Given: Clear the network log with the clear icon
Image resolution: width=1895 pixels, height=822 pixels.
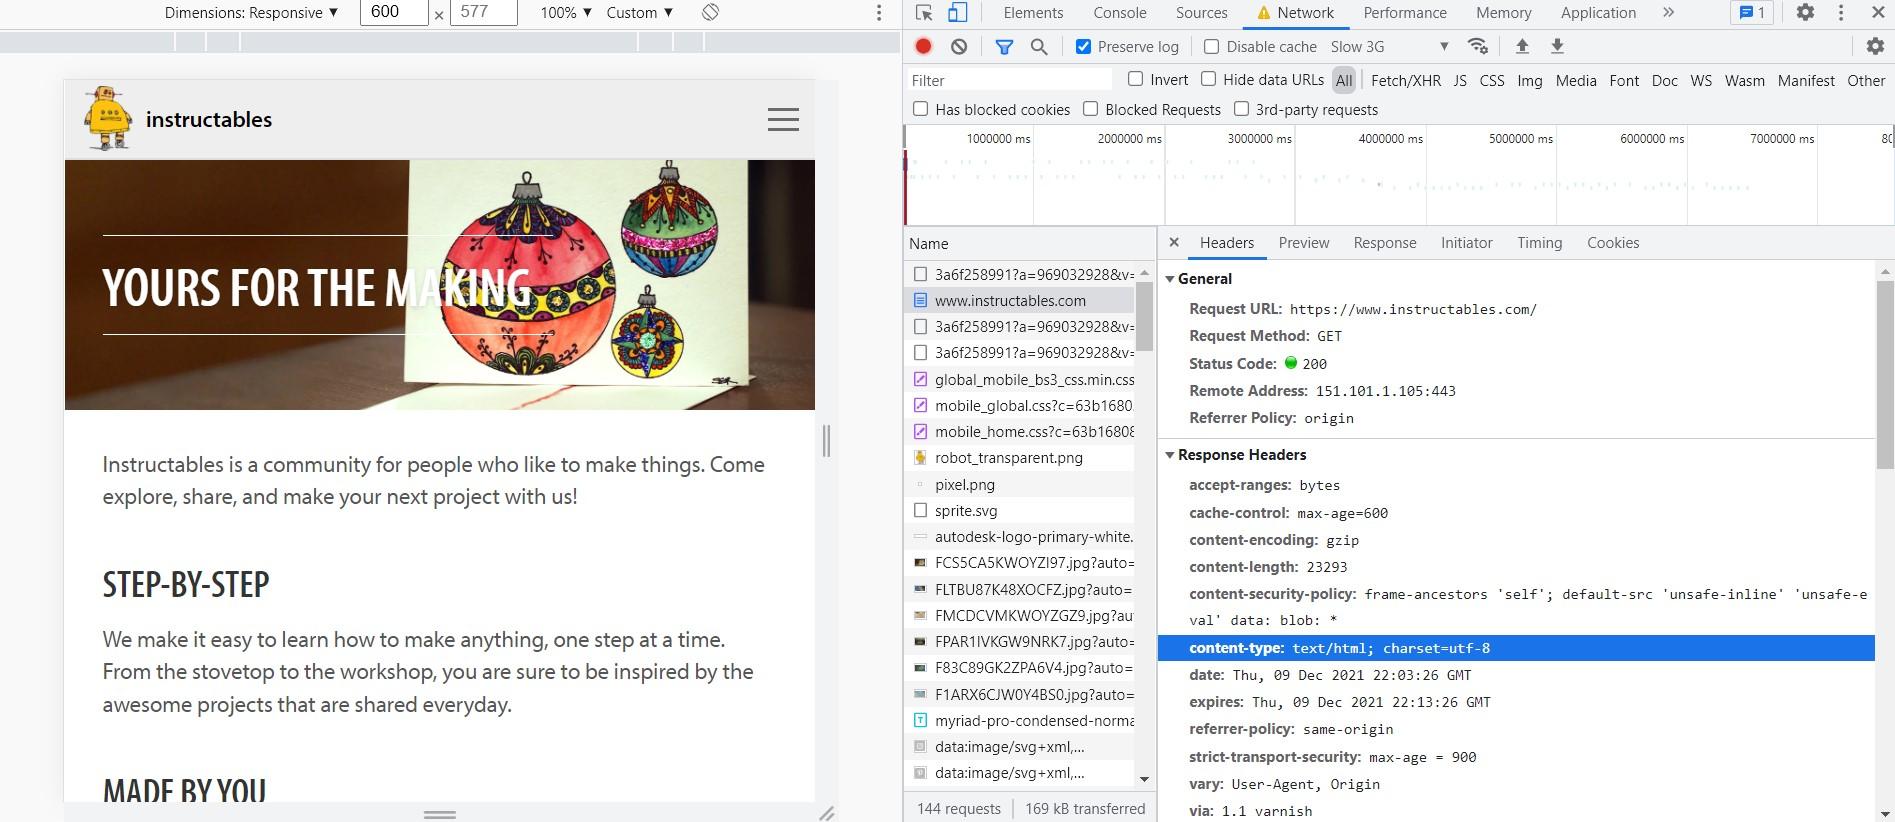Looking at the screenshot, I should [959, 46].
